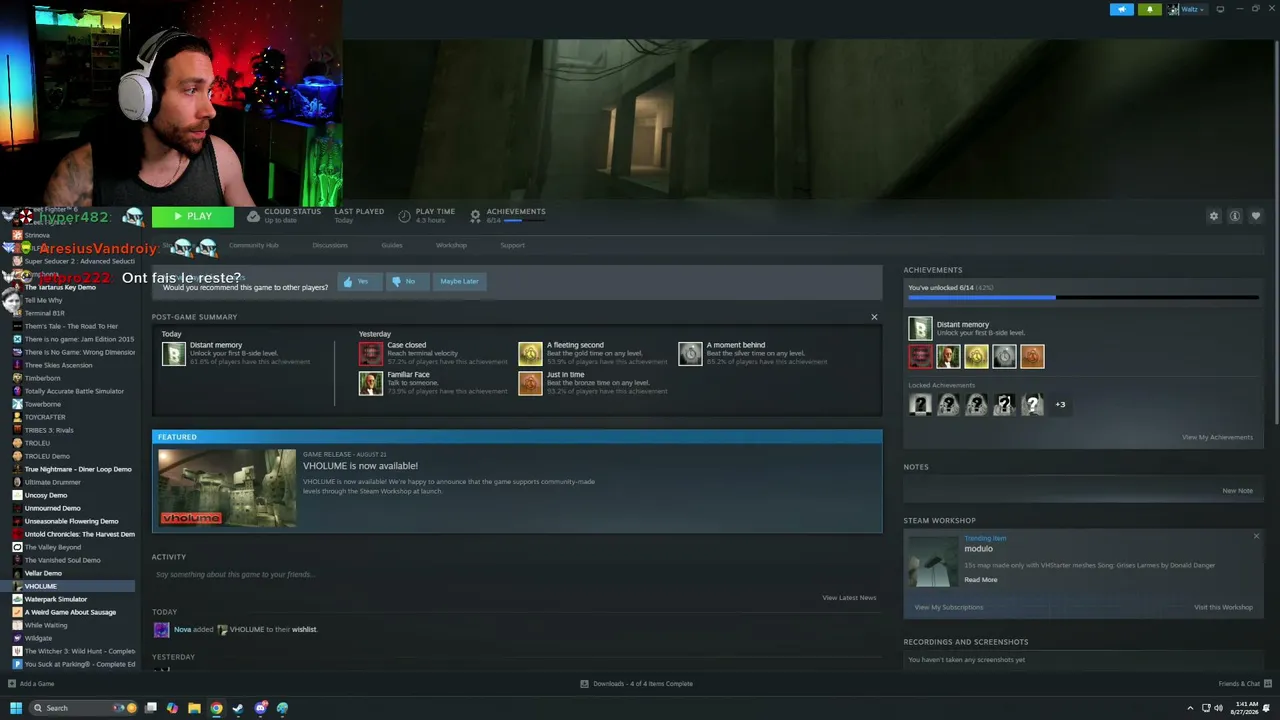Open View Latest News link
The width and height of the screenshot is (1280, 720).
[x=849, y=598]
